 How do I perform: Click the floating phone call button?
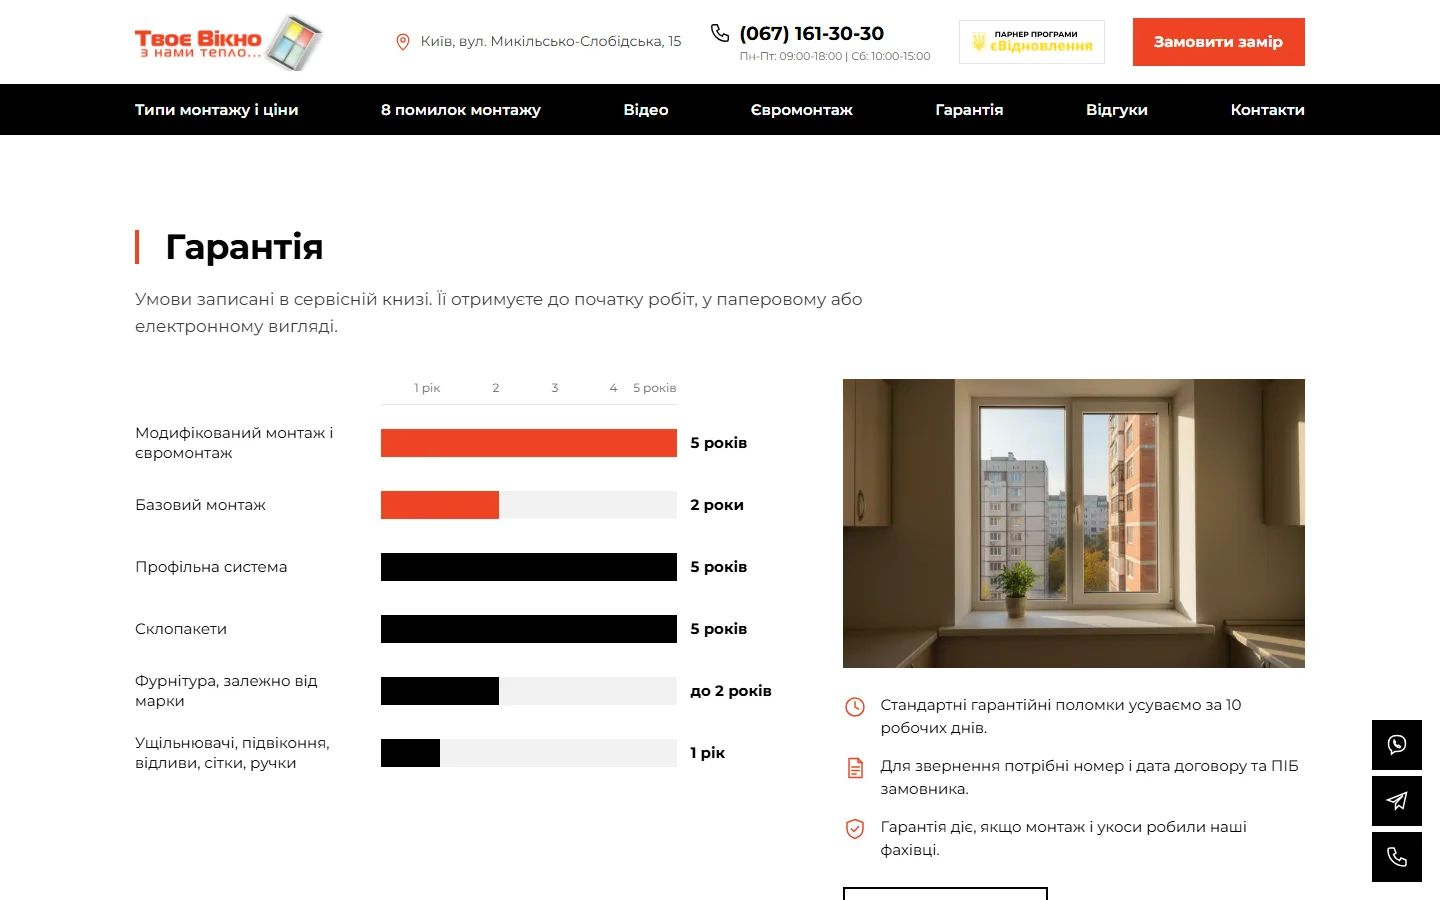click(1397, 857)
